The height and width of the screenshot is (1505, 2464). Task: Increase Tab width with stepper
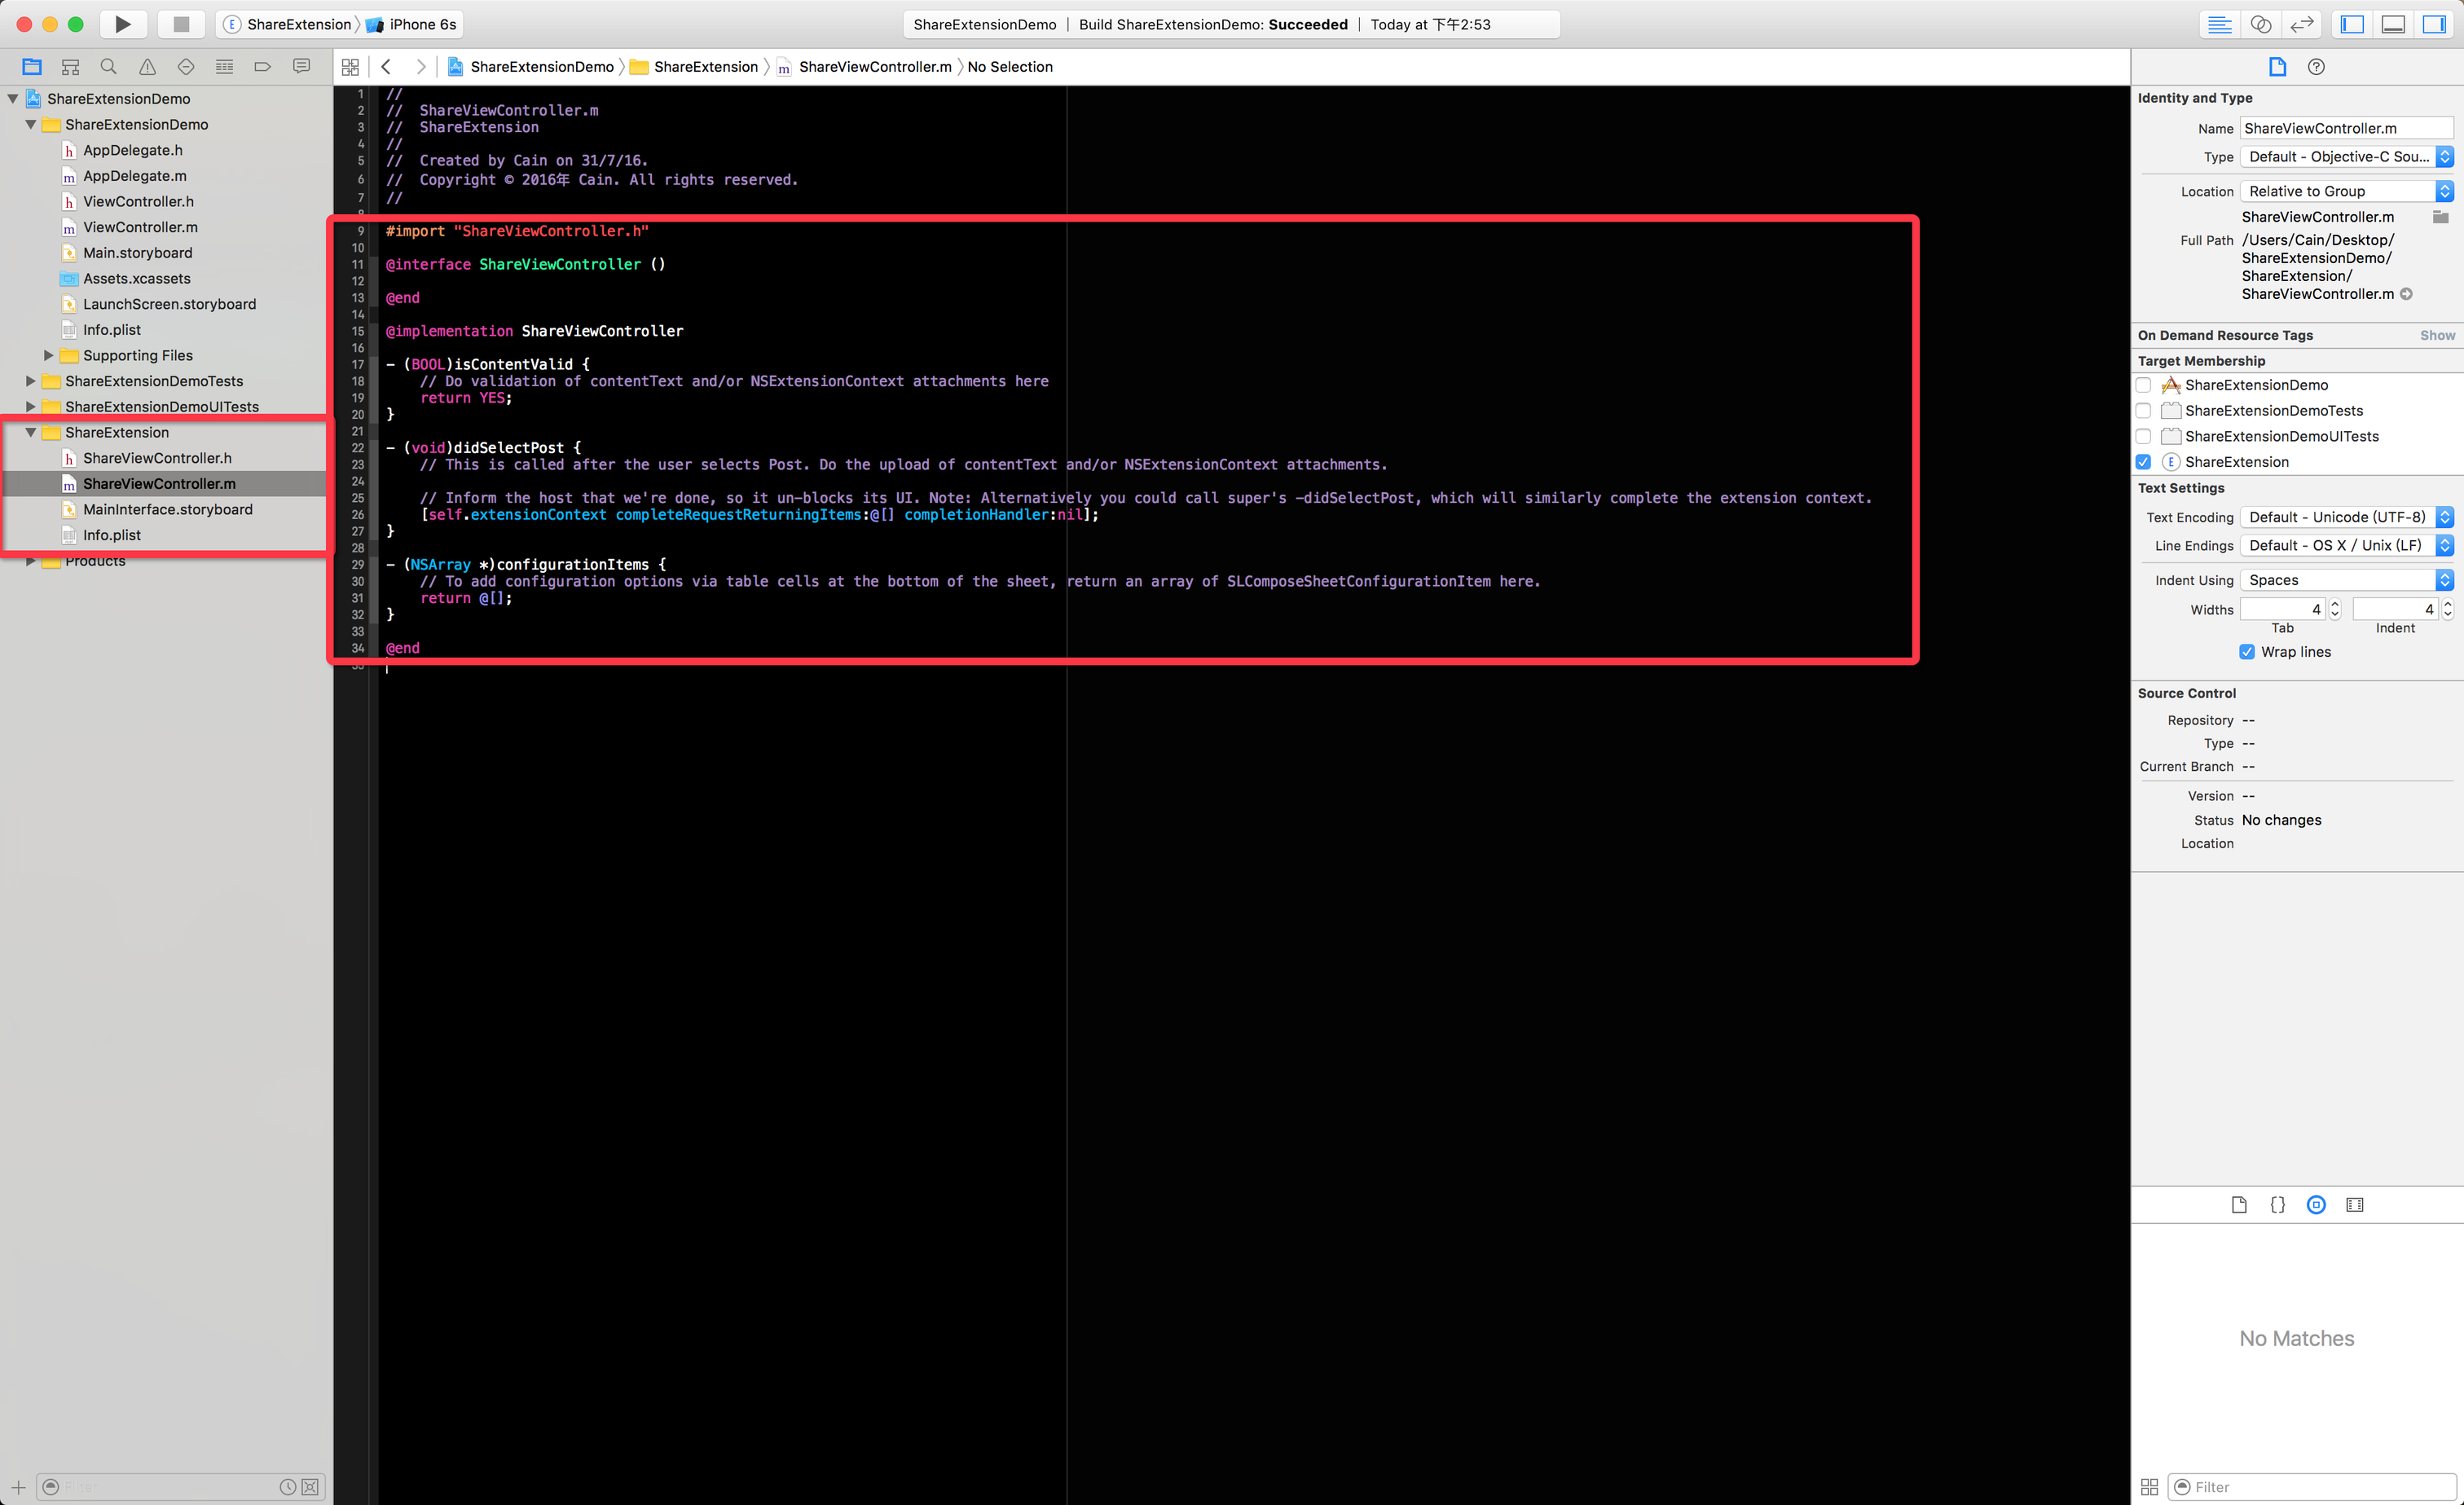tap(2335, 604)
